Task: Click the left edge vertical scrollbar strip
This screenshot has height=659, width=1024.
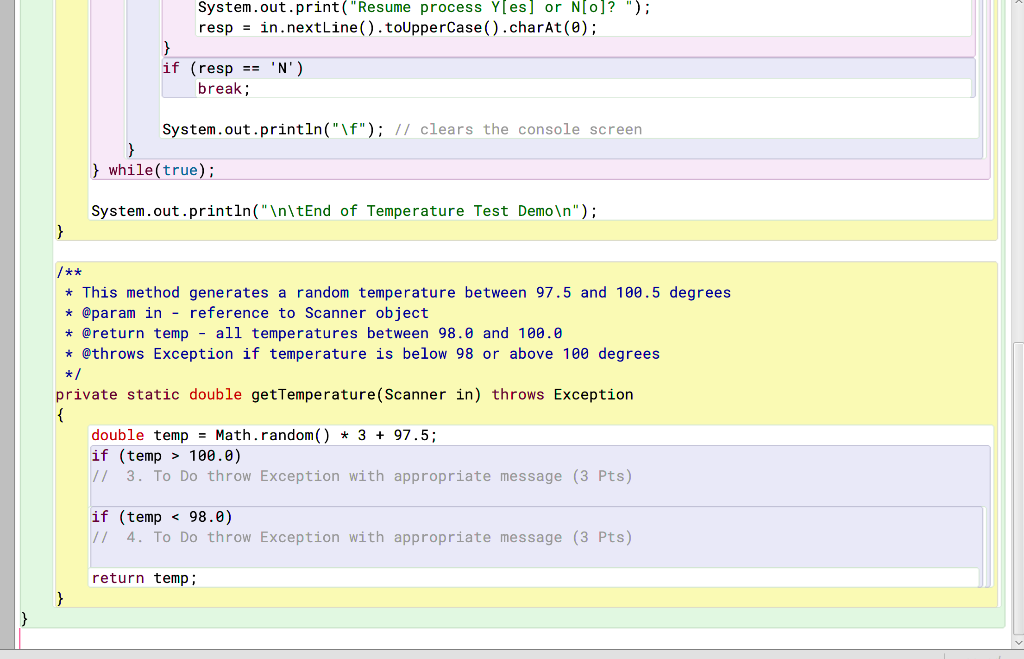Action: (6, 330)
